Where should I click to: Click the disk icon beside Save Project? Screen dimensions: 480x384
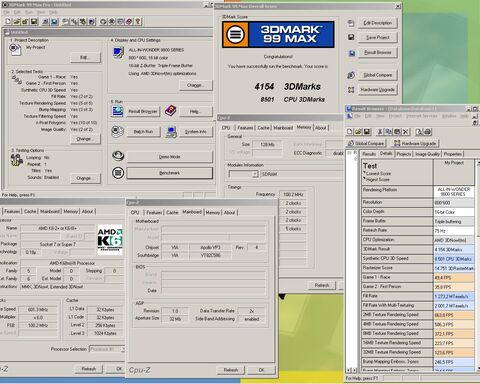point(351,37)
